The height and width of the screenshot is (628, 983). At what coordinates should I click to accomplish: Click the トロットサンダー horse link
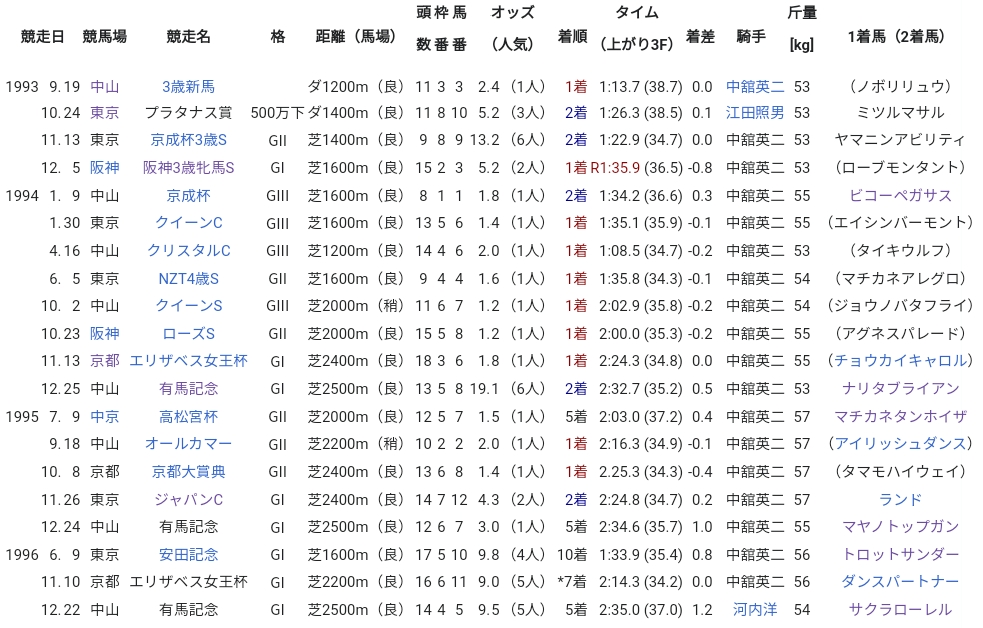pyautogui.click(x=900, y=554)
